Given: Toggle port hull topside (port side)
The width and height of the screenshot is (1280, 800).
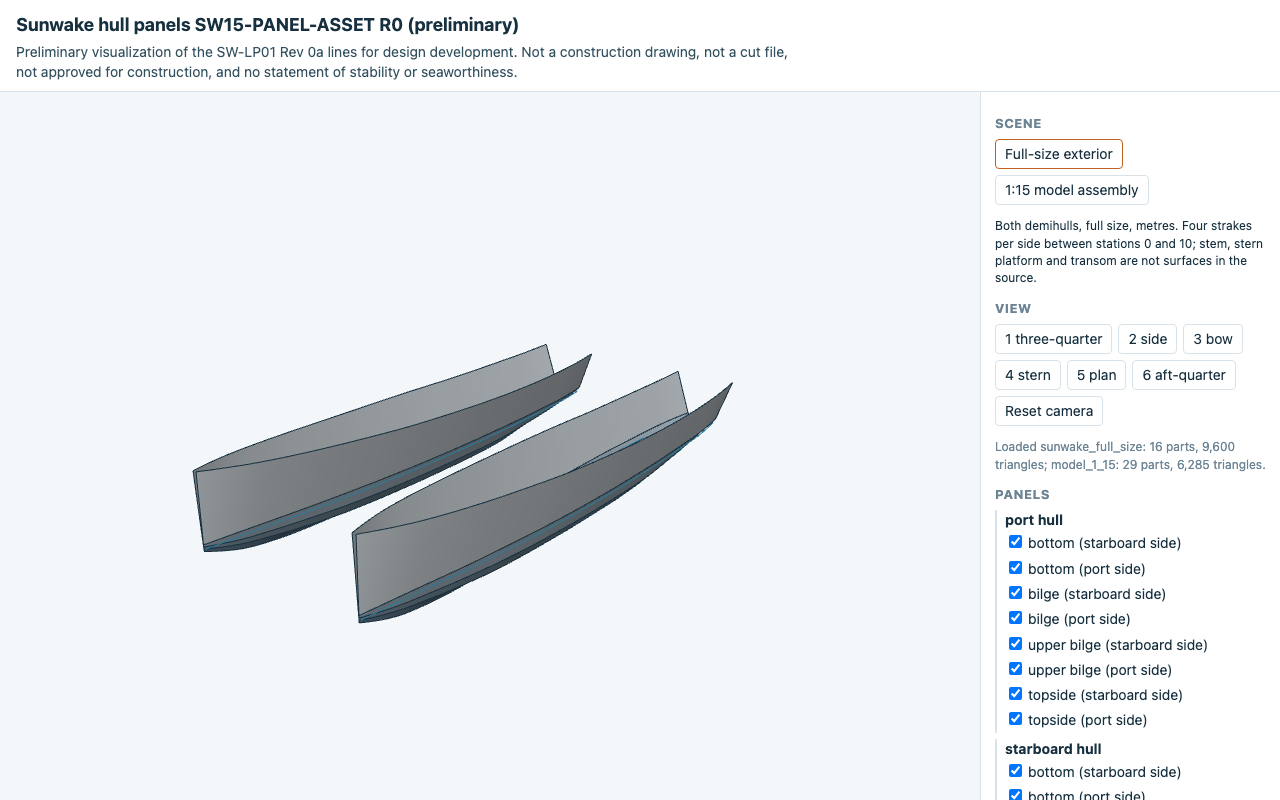Looking at the screenshot, I should tap(1015, 719).
